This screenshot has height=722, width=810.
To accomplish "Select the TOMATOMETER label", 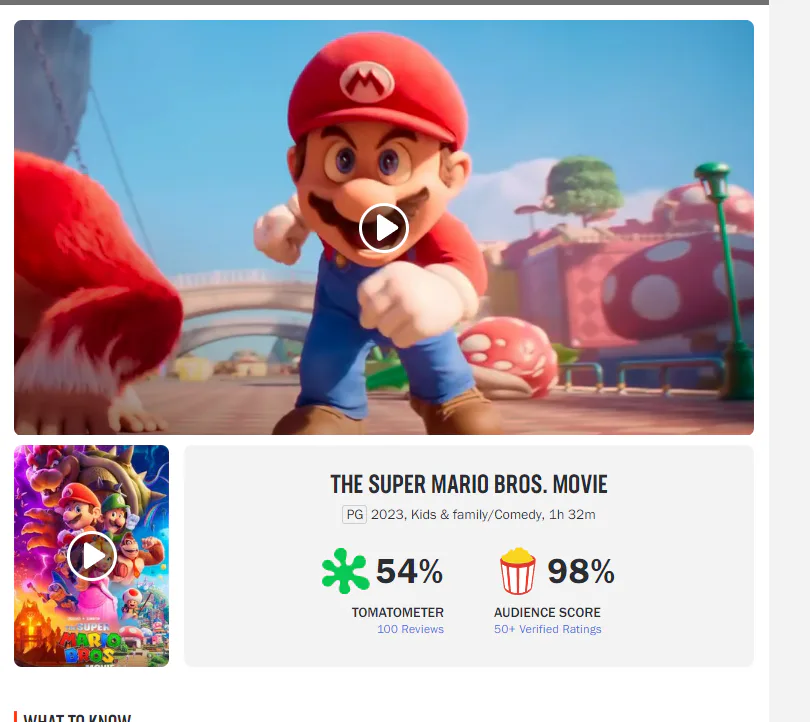I will click(x=398, y=612).
